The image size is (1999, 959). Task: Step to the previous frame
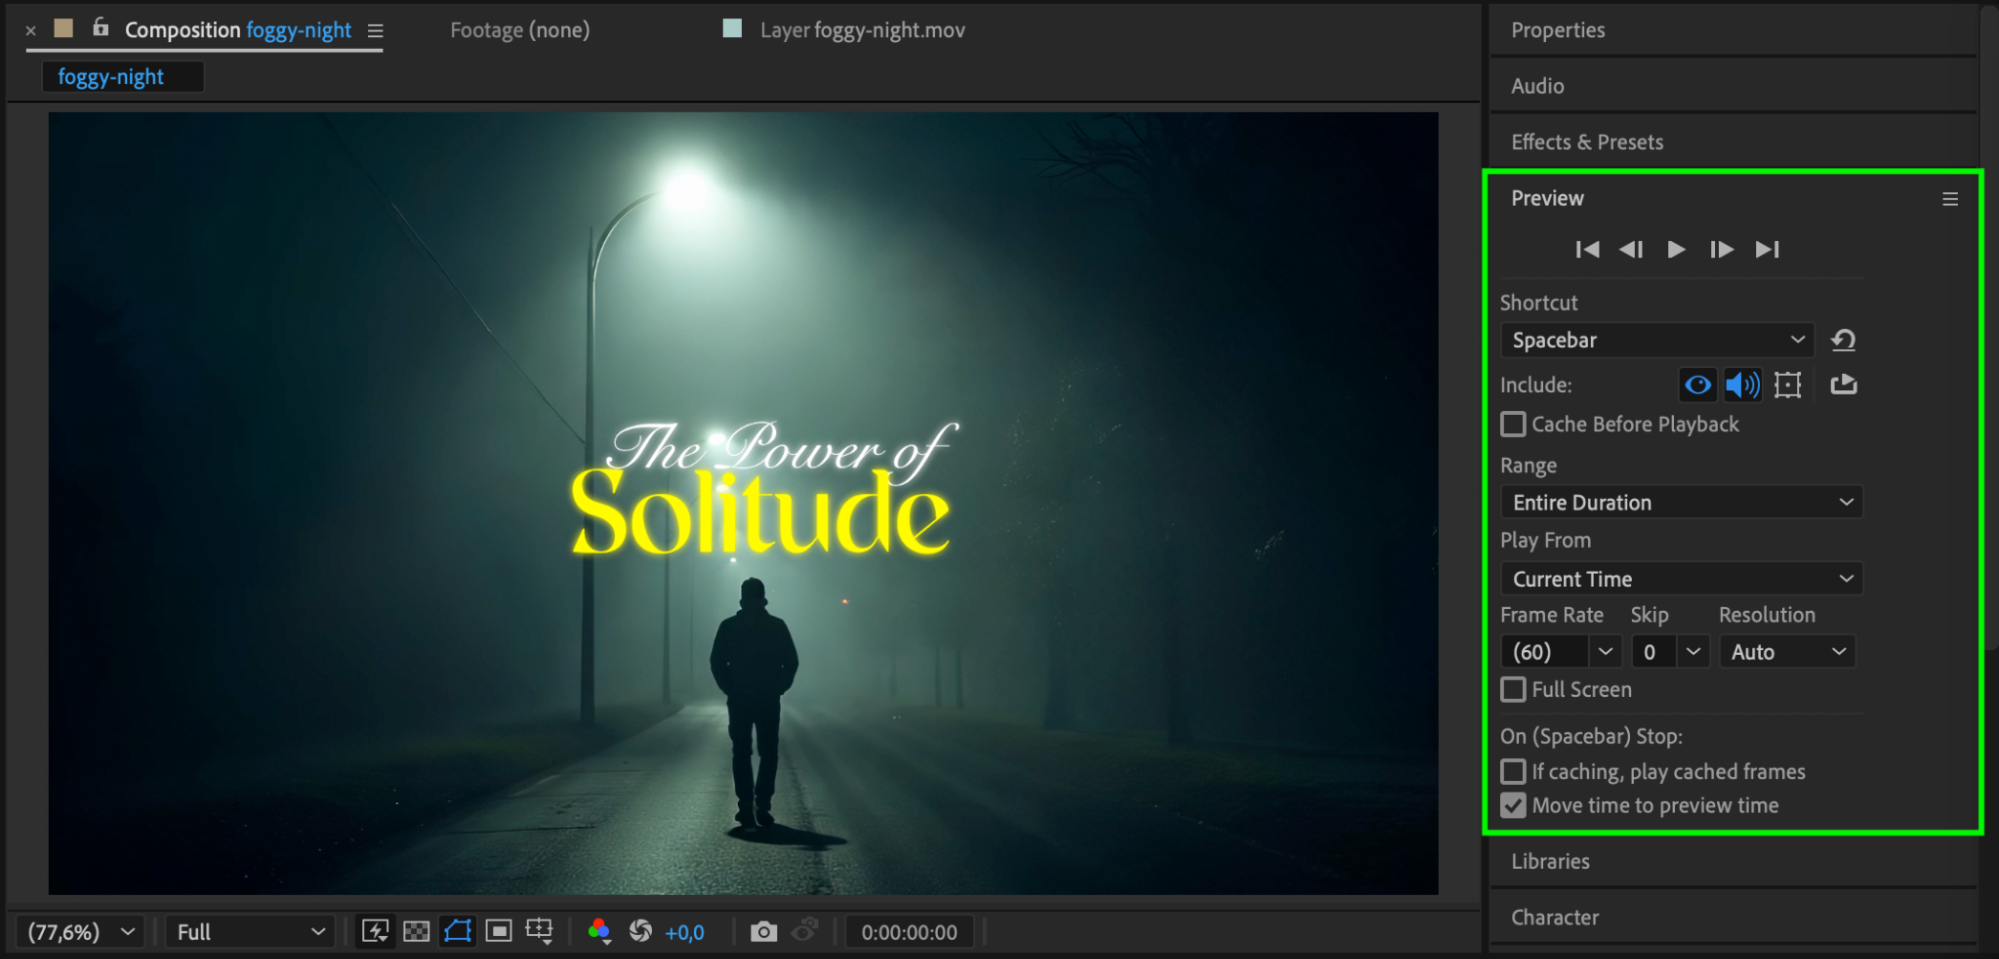pos(1631,249)
